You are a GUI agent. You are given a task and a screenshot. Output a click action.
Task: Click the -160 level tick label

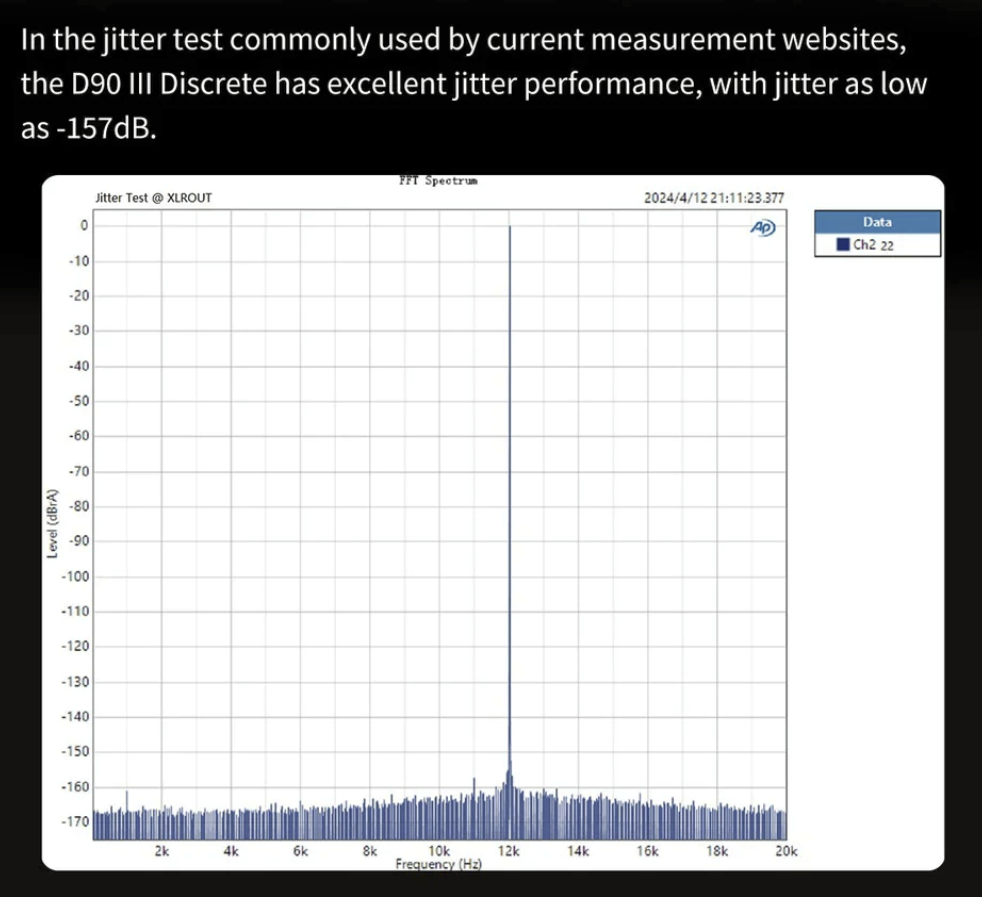click(x=76, y=787)
